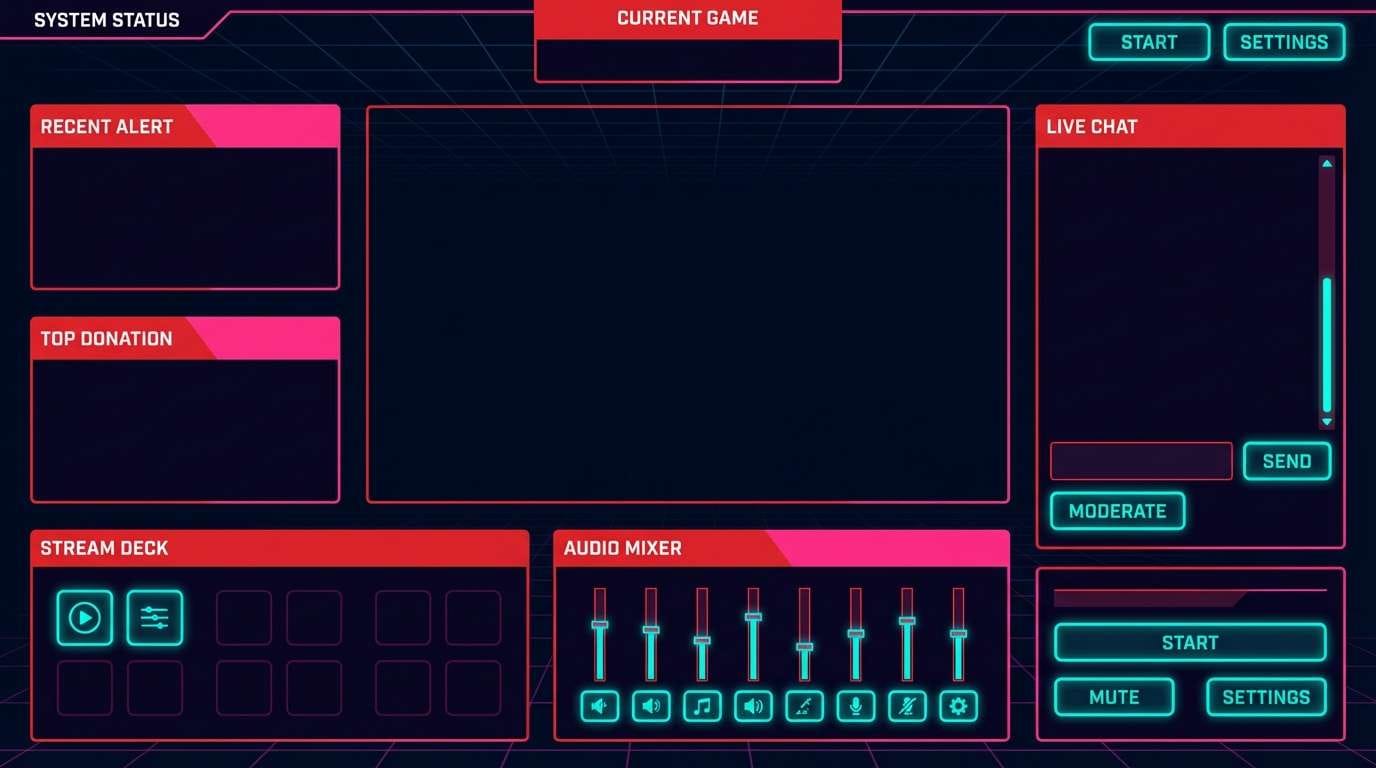
Task: Open the mixer sliders icon in Stream Deck
Action: click(x=154, y=618)
